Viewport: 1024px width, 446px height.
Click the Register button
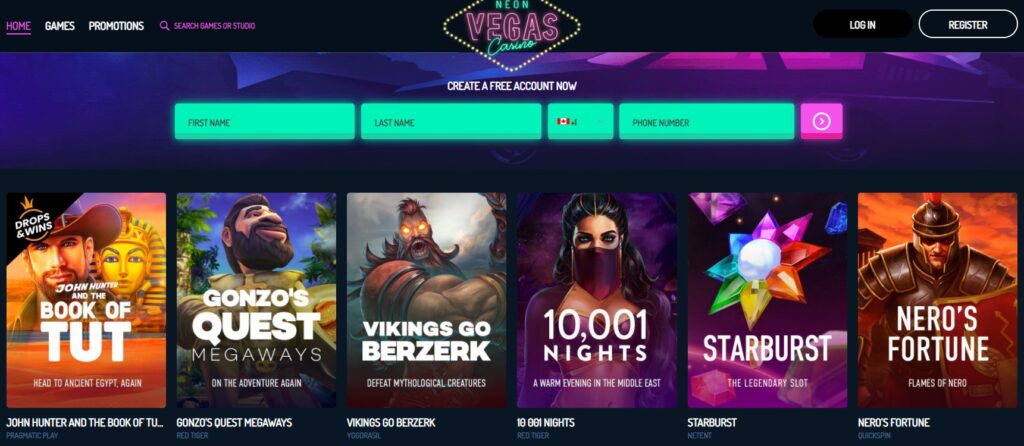click(x=968, y=25)
